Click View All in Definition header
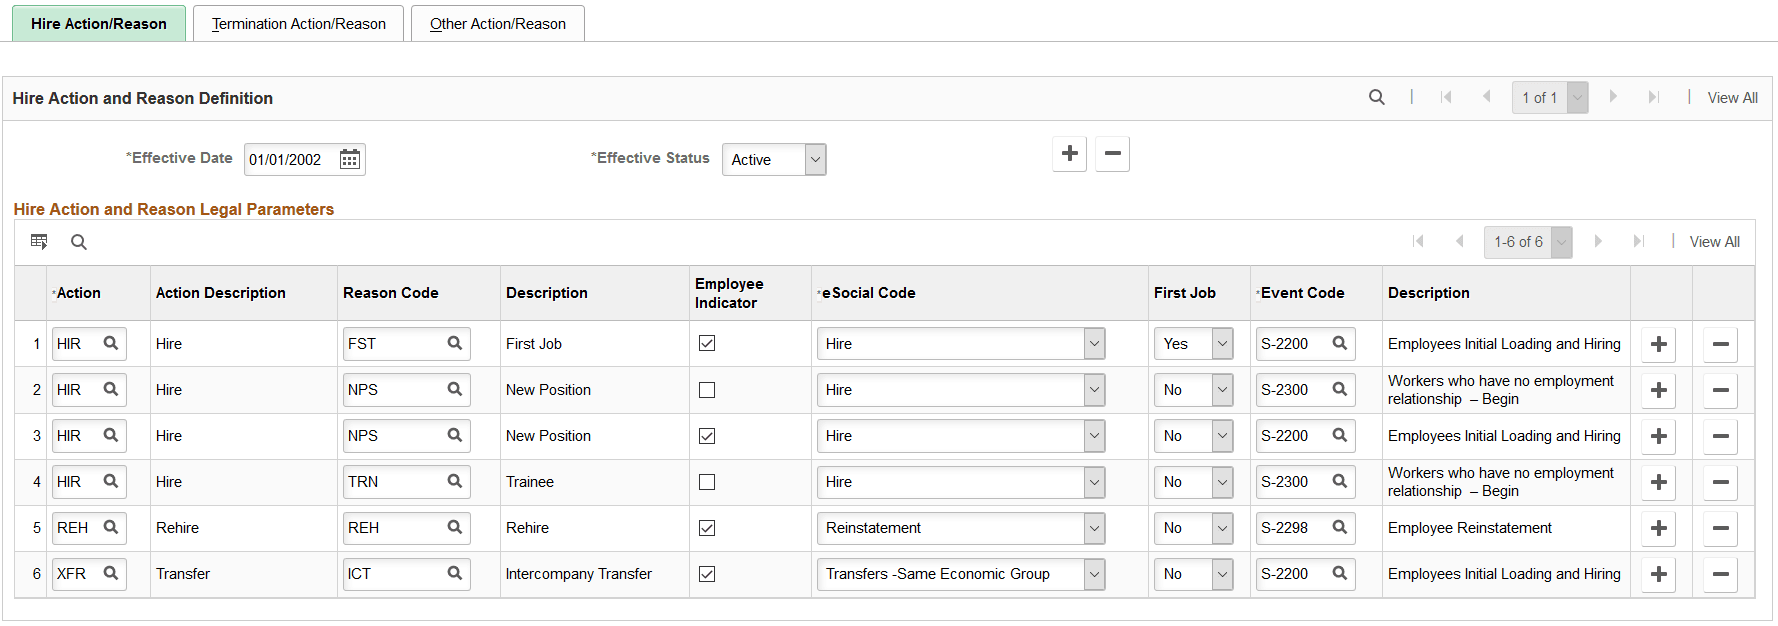Viewport: 1778px width, 626px height. click(x=1732, y=98)
